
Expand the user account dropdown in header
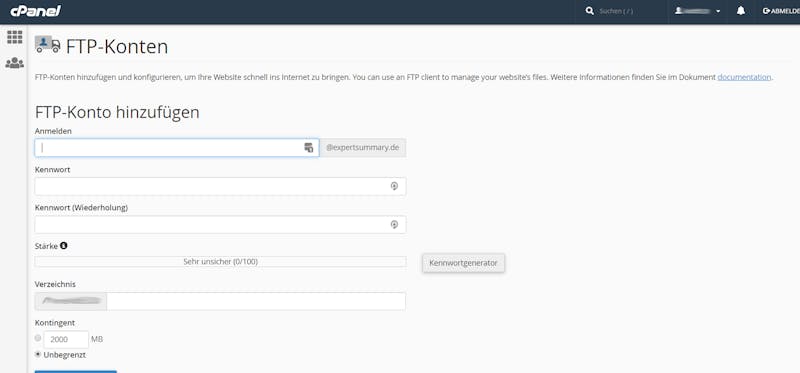[697, 11]
